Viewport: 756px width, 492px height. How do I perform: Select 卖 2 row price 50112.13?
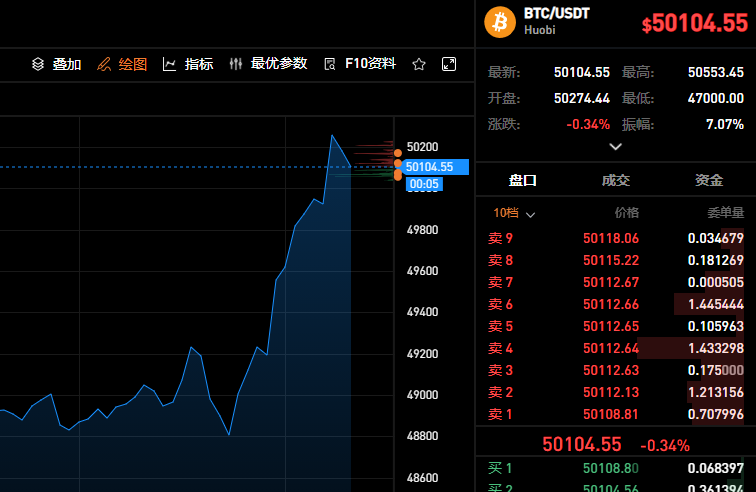(x=611, y=393)
